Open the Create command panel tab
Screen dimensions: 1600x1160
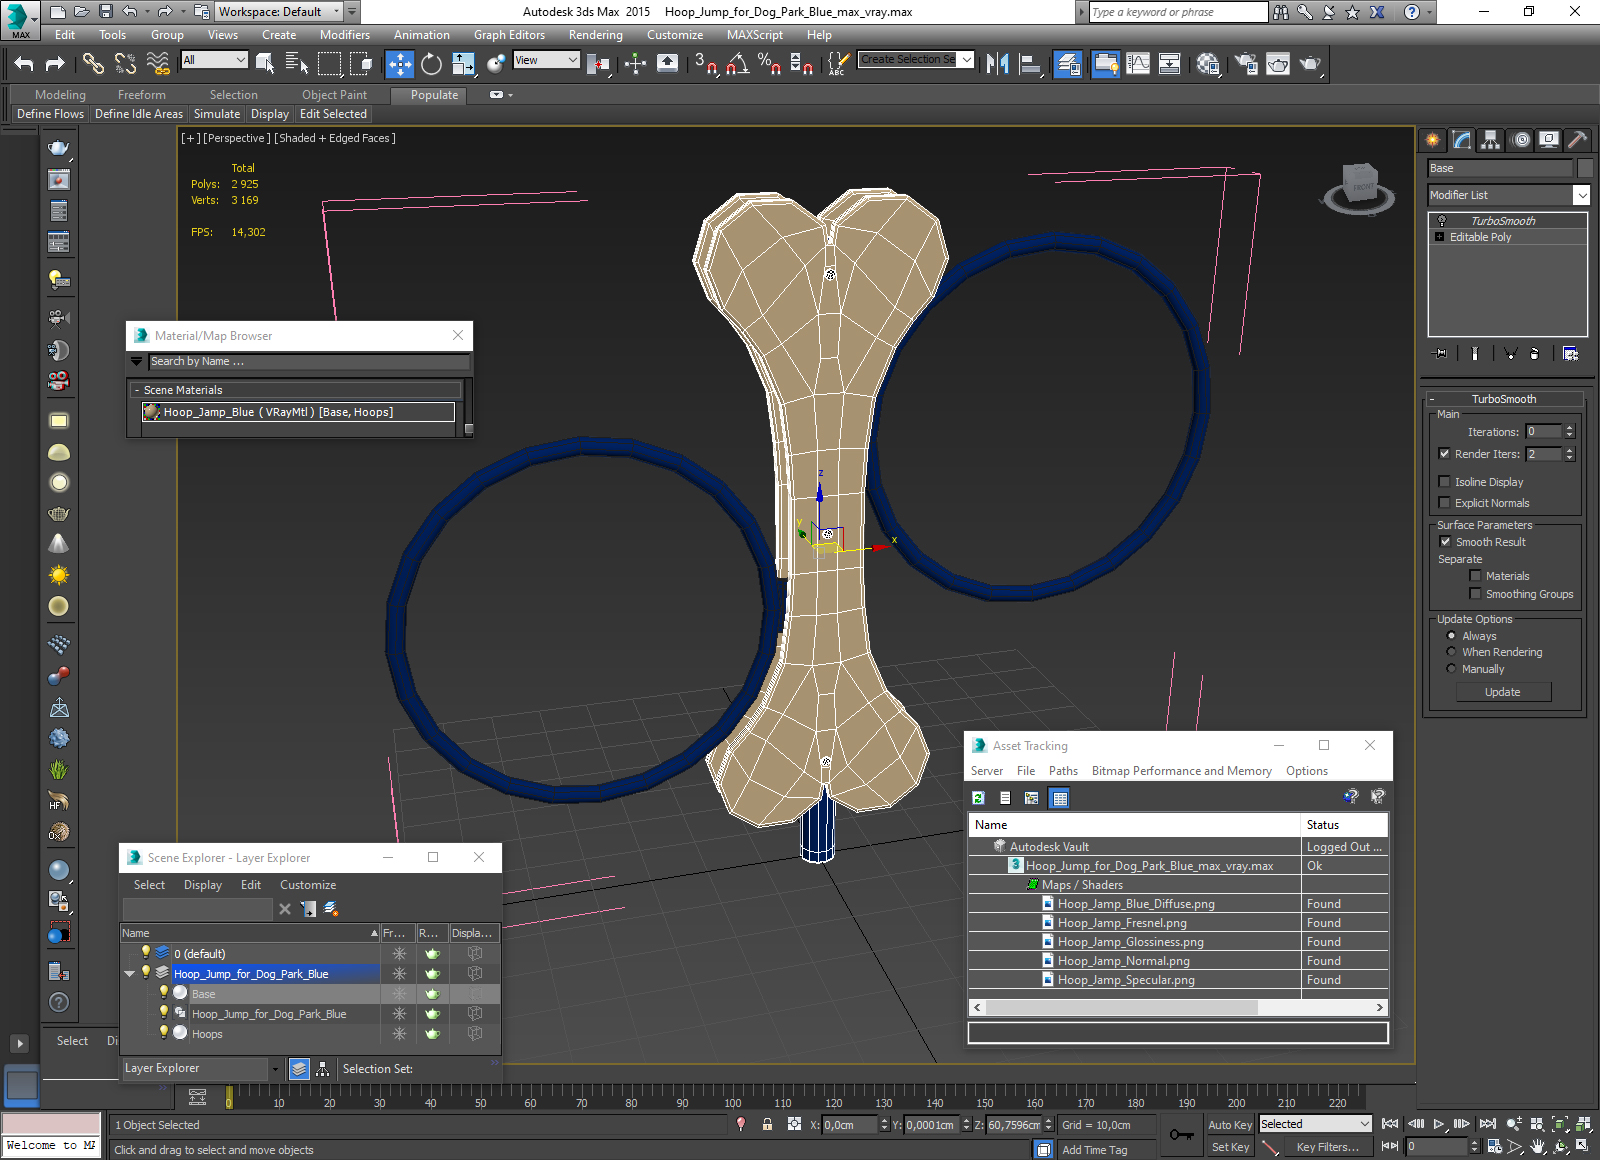[x=1433, y=140]
